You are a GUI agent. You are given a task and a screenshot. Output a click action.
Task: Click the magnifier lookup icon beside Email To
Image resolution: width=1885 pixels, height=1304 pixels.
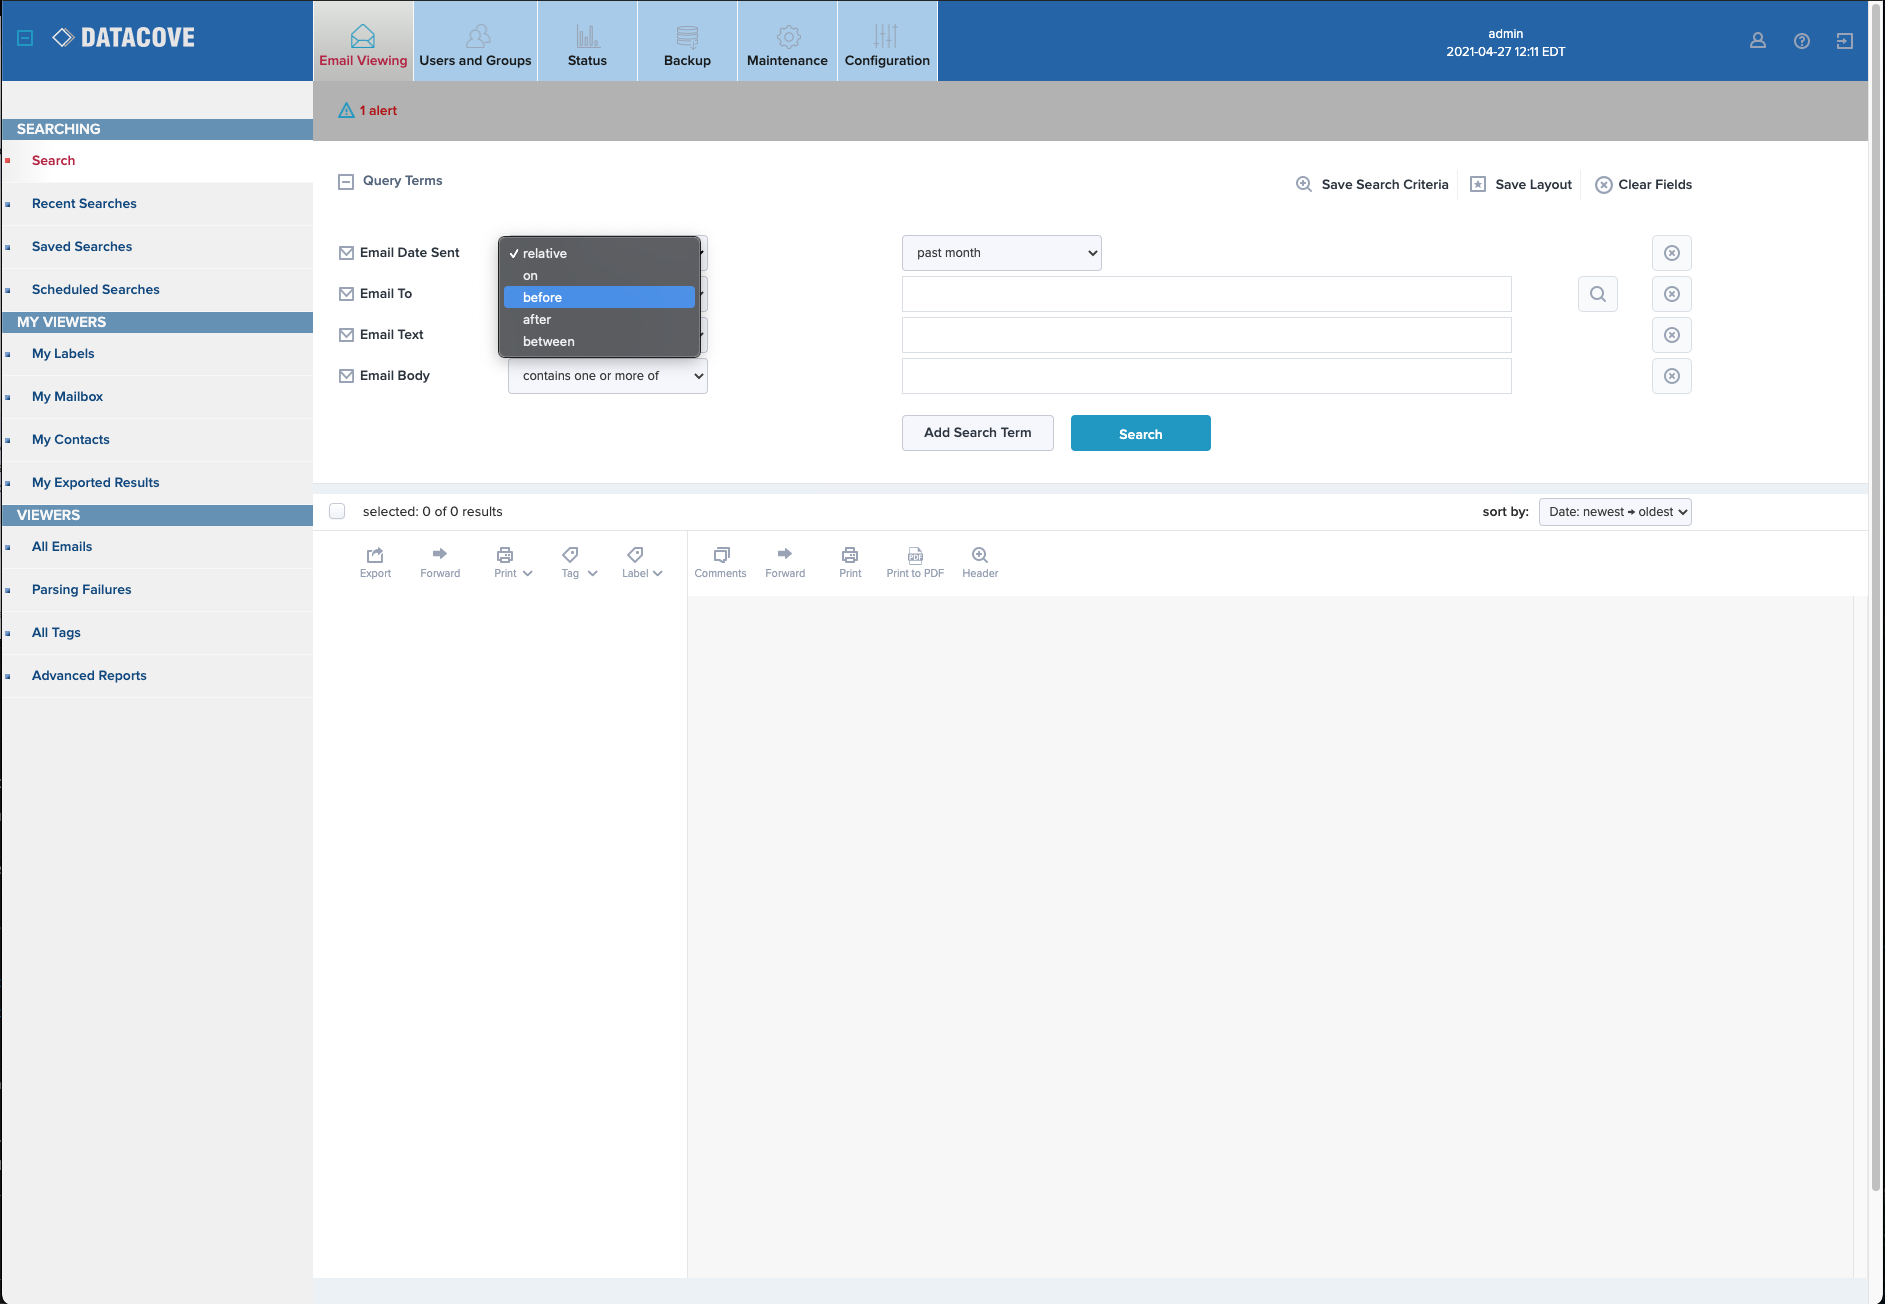1598,294
